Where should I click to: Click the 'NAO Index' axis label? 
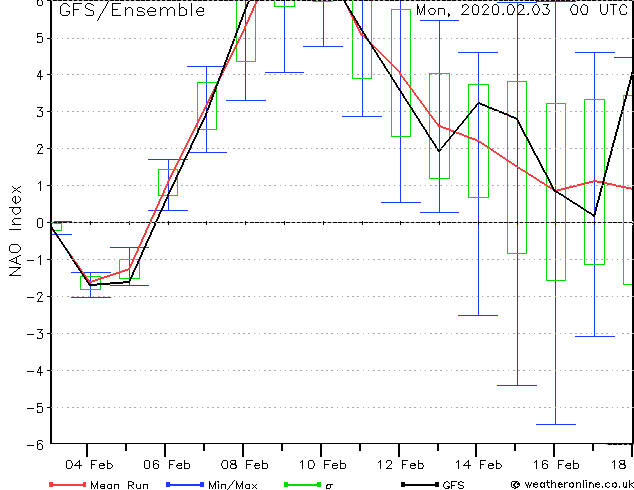[15, 231]
